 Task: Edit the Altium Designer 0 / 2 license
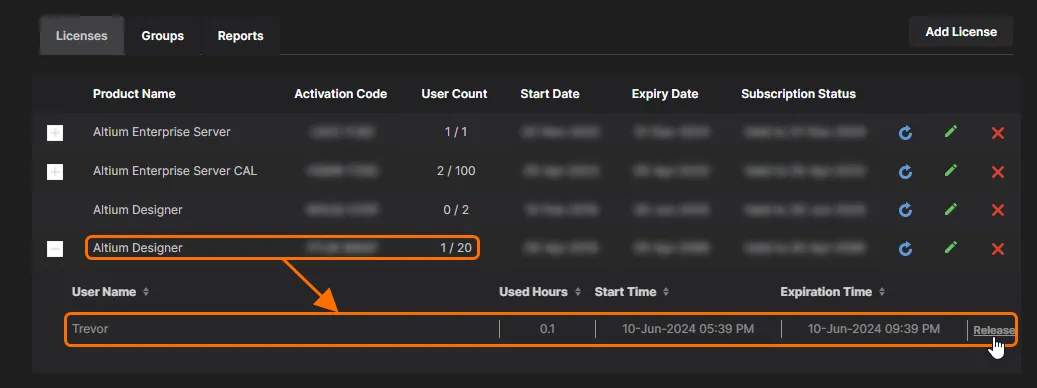pyautogui.click(x=950, y=209)
